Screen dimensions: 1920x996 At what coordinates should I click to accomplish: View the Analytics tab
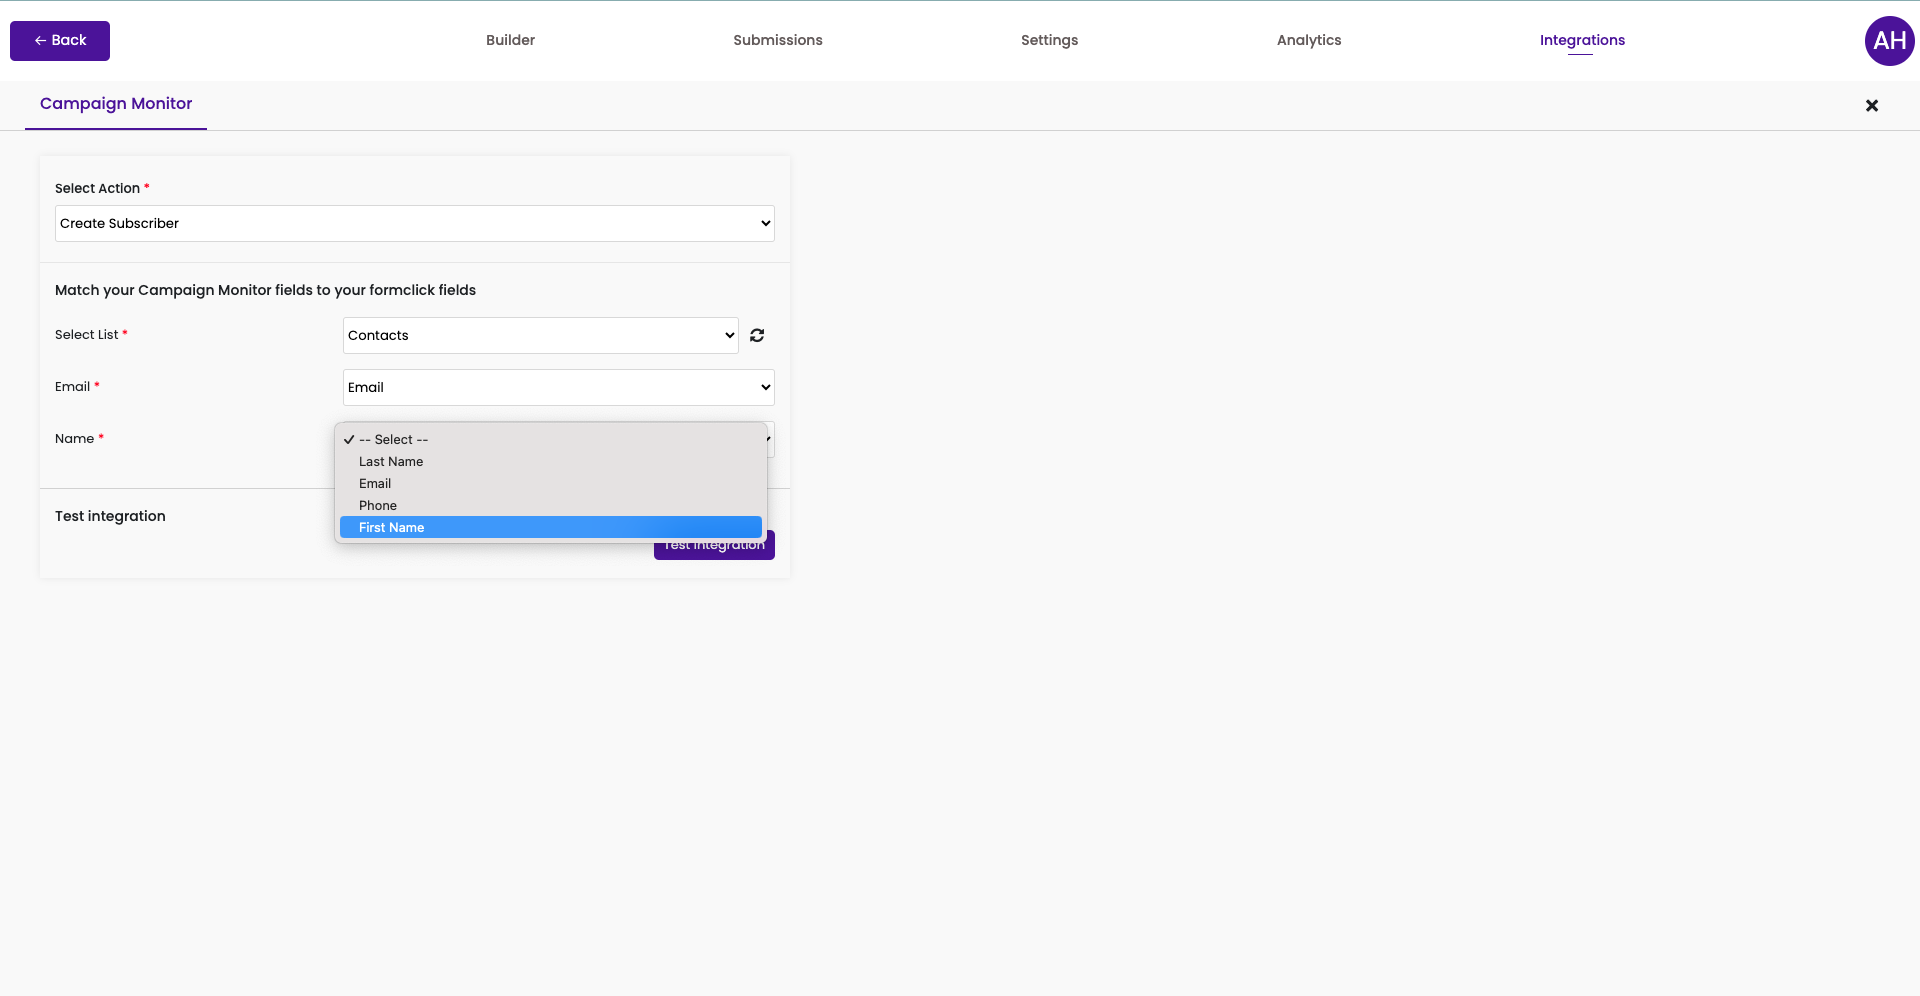(1308, 40)
